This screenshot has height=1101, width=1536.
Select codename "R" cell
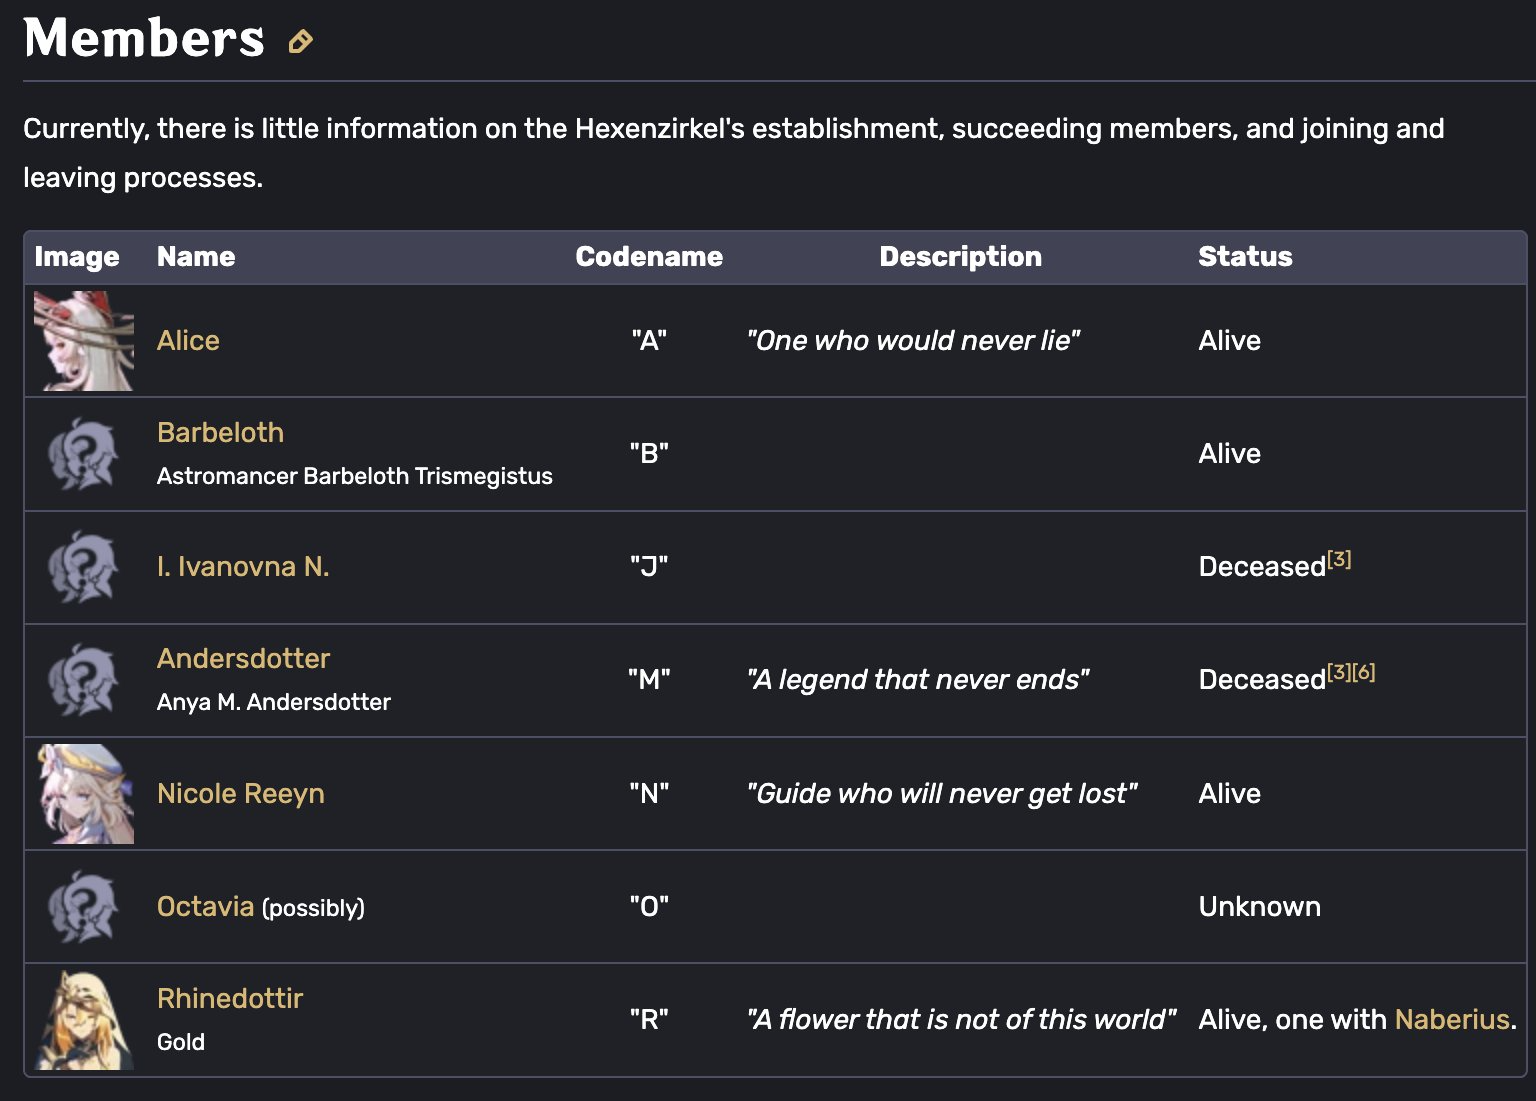649,1019
